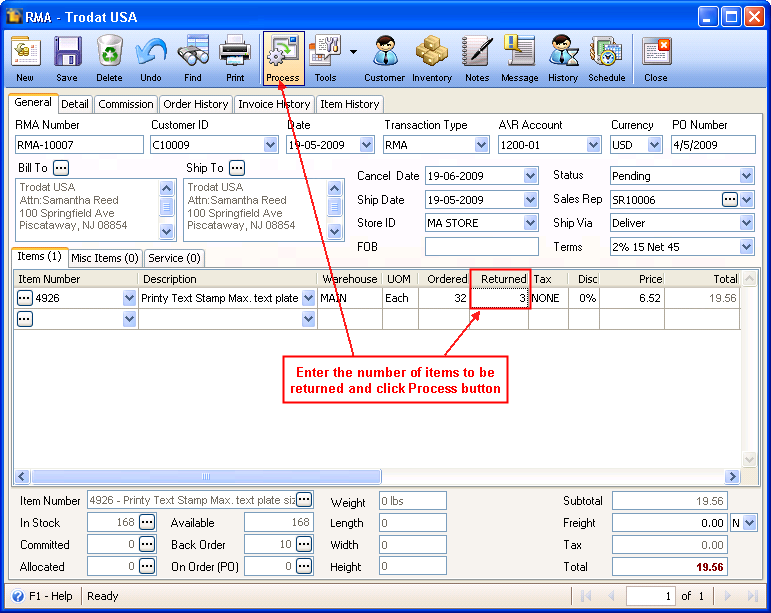Undo changes with the Undo icon
Image resolution: width=771 pixels, height=613 pixels.
tap(150, 58)
